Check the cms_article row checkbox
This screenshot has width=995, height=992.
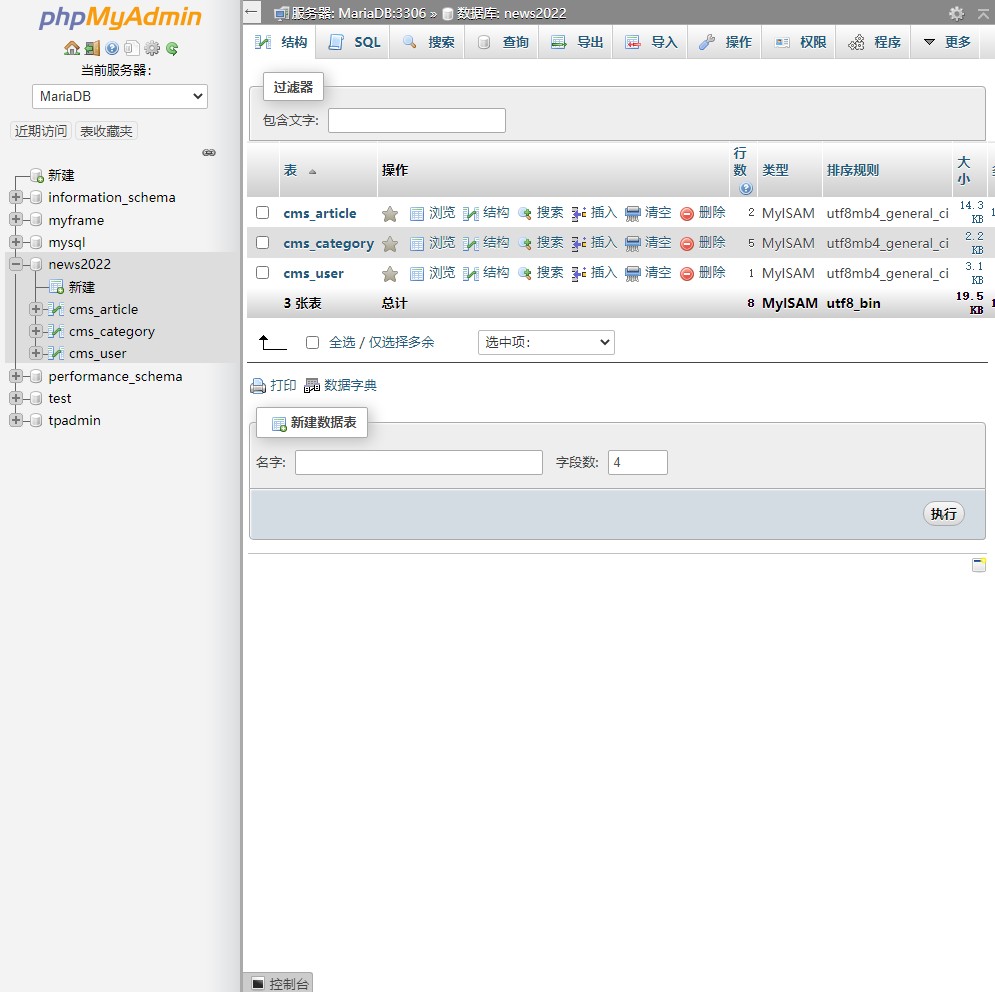coord(263,213)
